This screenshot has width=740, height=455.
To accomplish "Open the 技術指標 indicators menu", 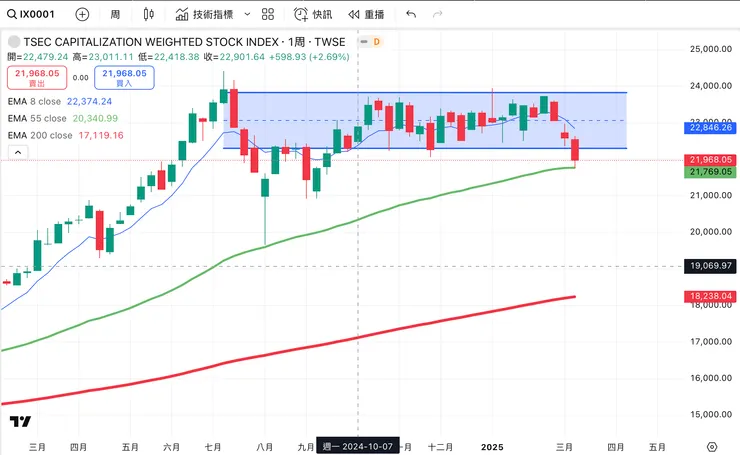I will click(204, 15).
